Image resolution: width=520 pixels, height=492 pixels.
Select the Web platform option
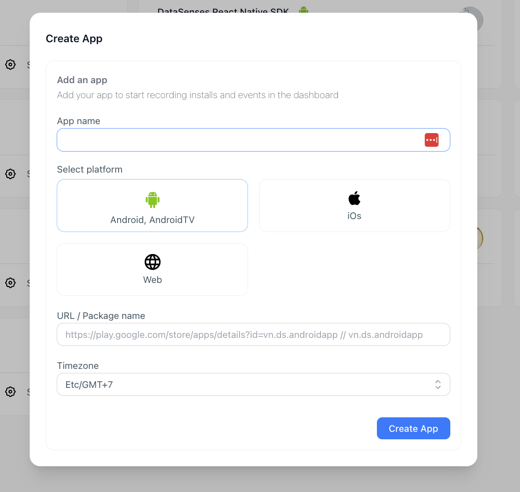click(x=152, y=269)
